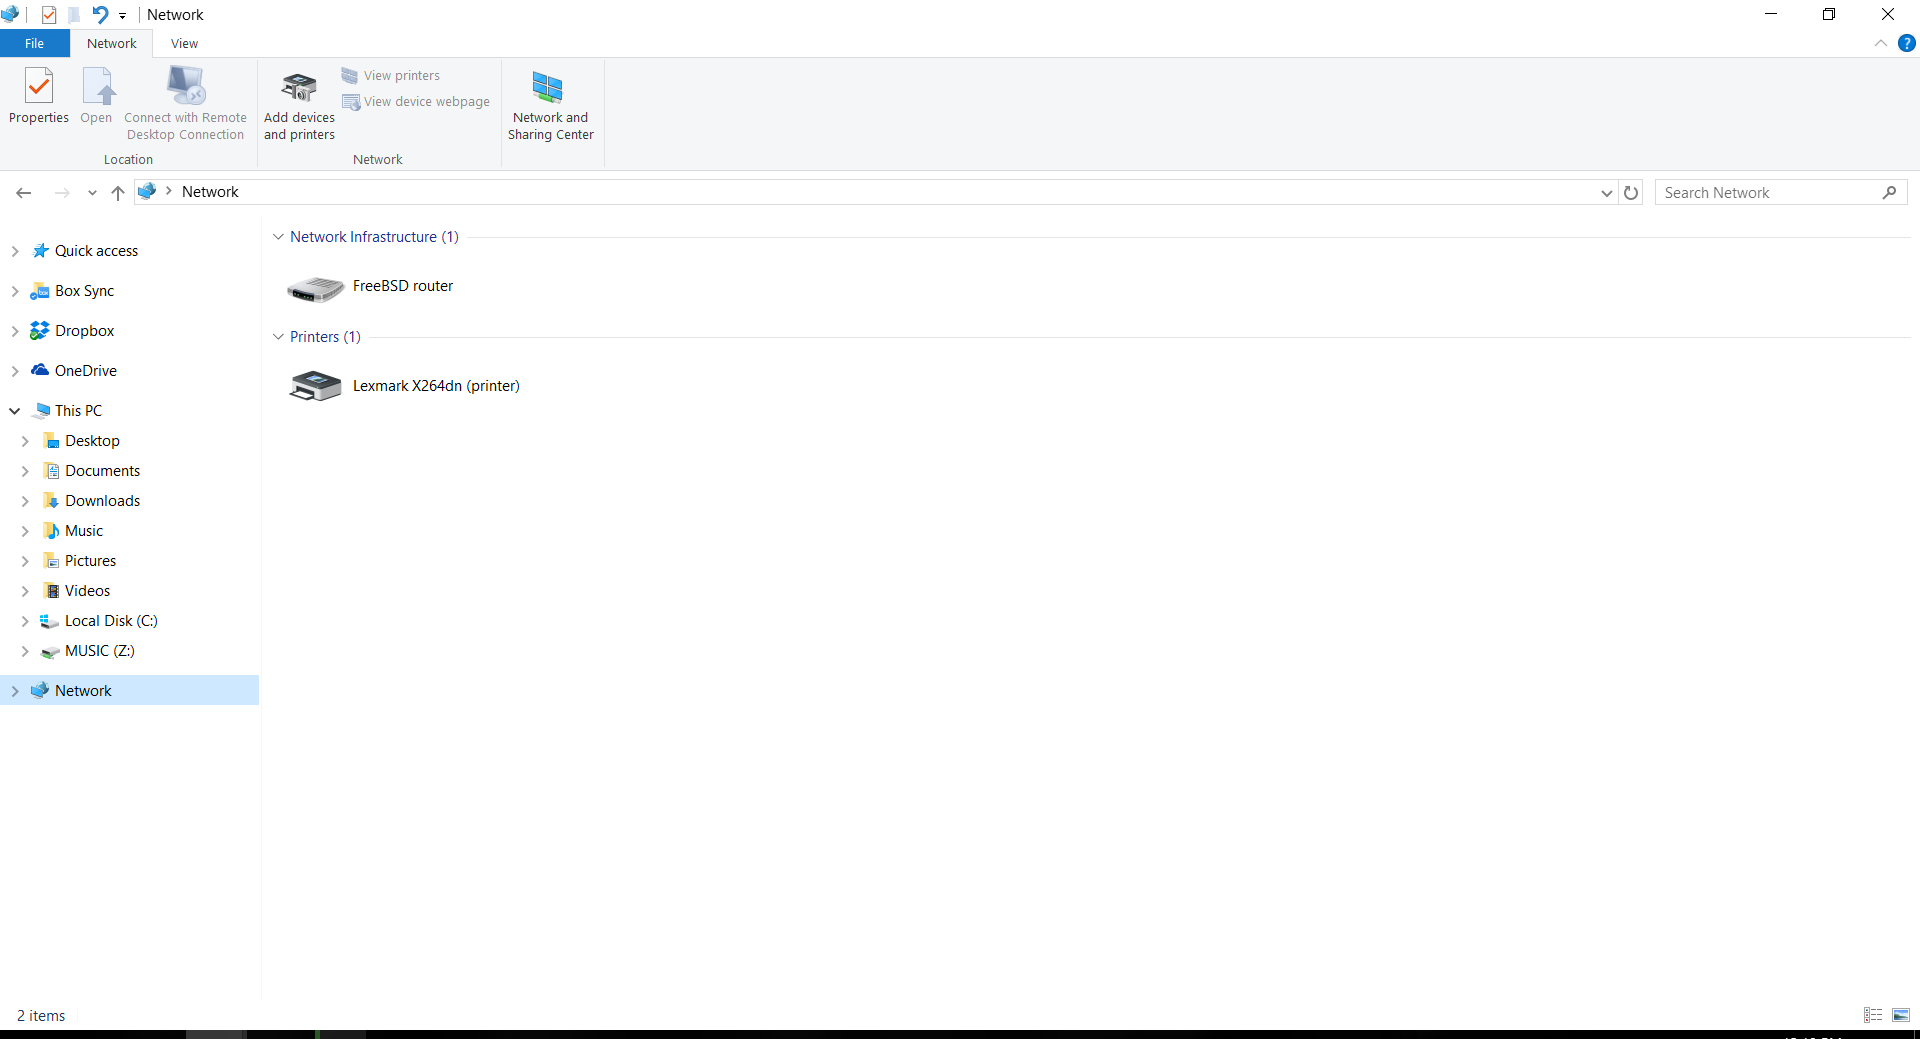Screen dimensions: 1920x1039
Task: Minimize the ribbon with the caret
Action: 1880,43
